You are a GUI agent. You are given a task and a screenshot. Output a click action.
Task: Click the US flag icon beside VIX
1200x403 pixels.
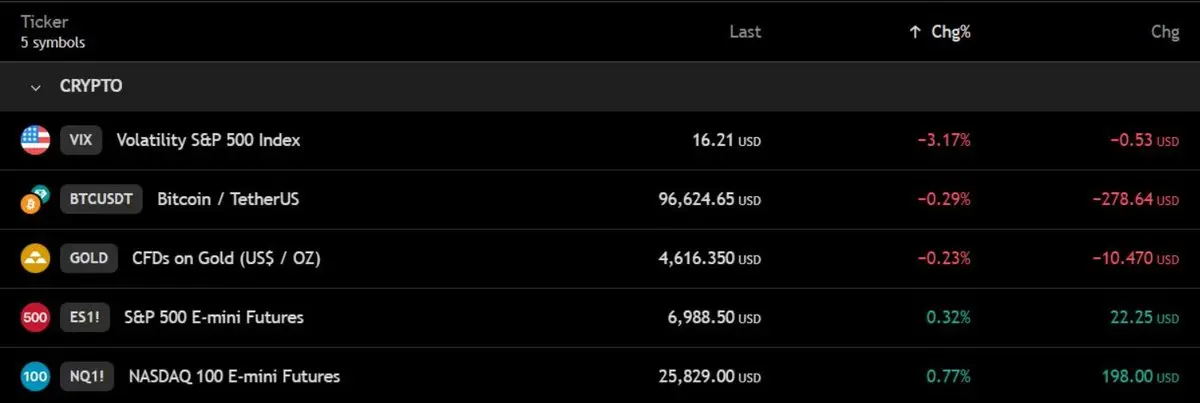(x=35, y=140)
